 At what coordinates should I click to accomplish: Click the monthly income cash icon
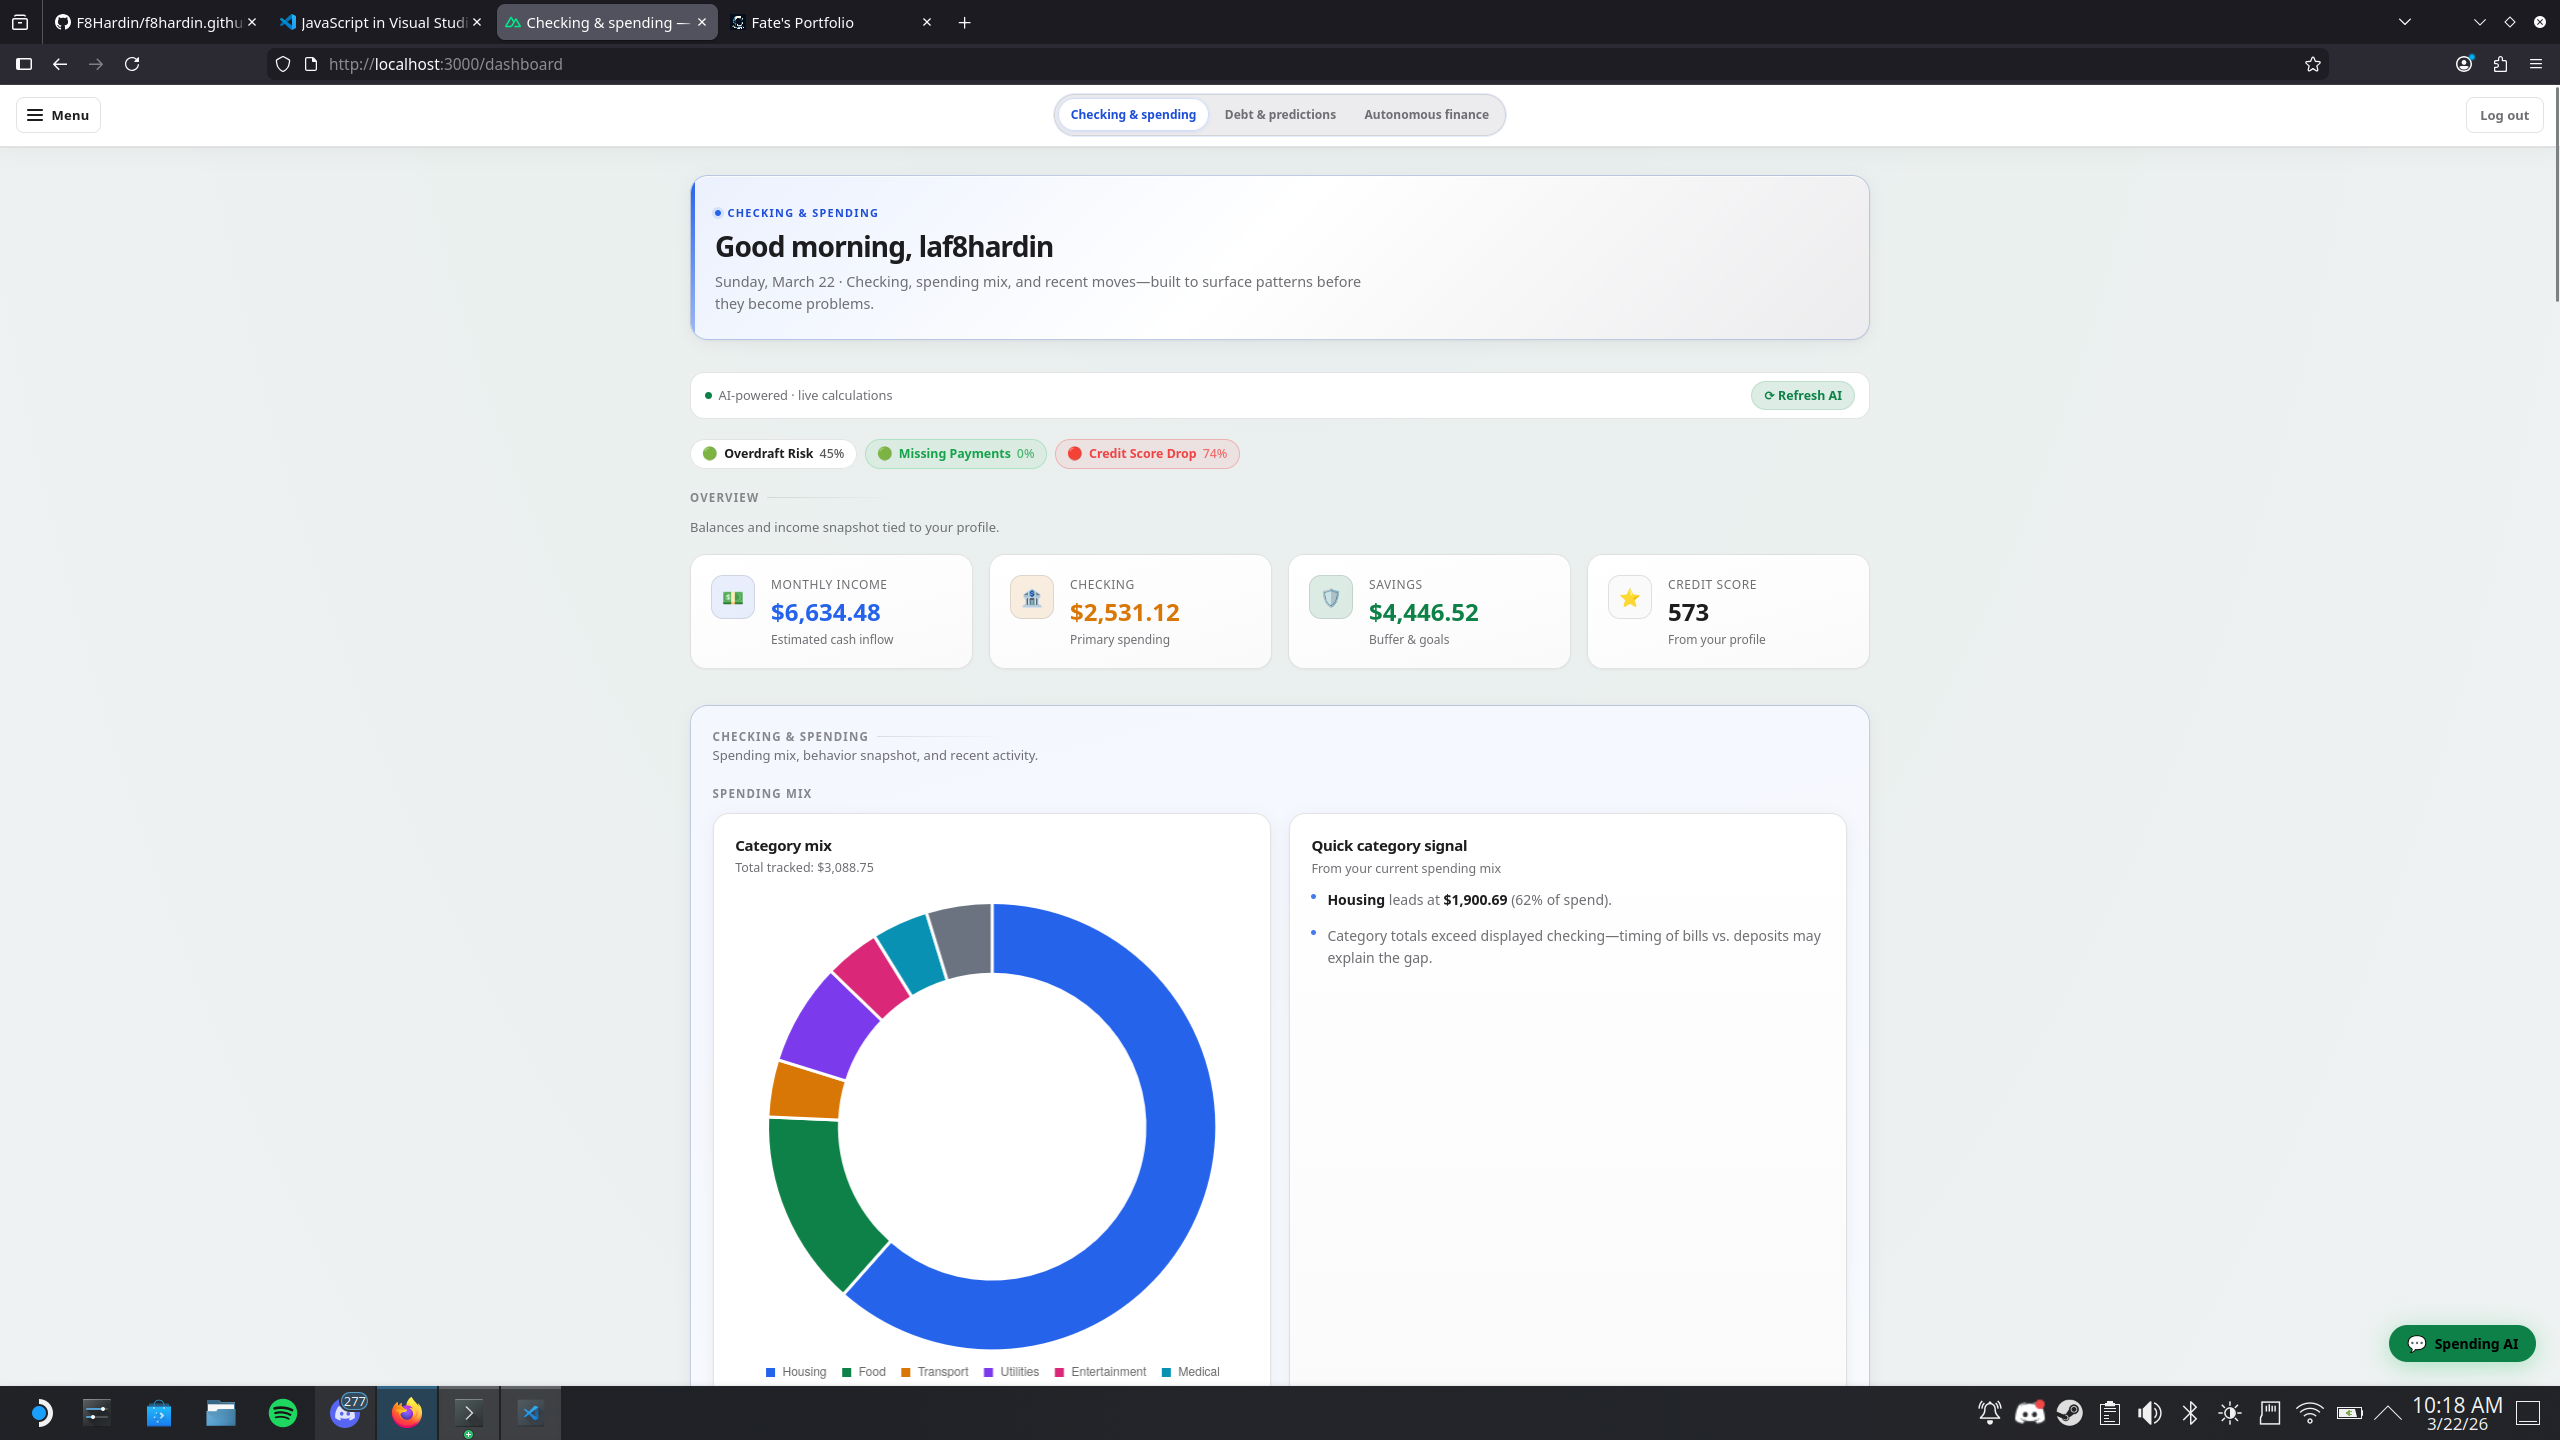[x=732, y=597]
